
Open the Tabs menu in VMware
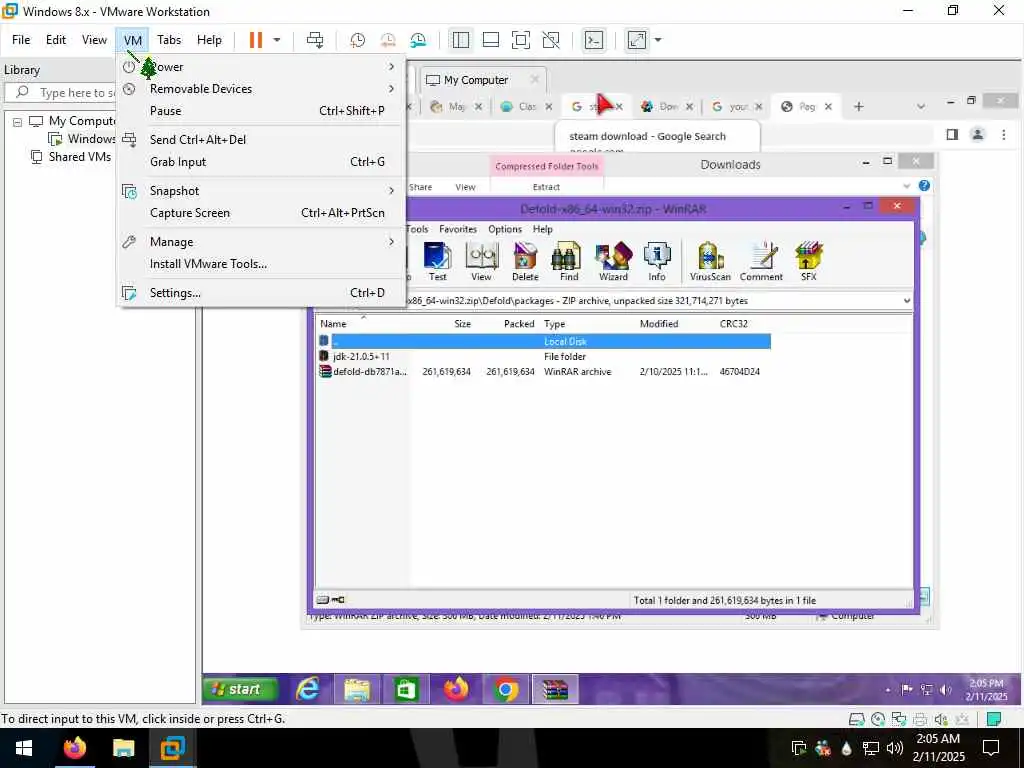pyautogui.click(x=168, y=40)
